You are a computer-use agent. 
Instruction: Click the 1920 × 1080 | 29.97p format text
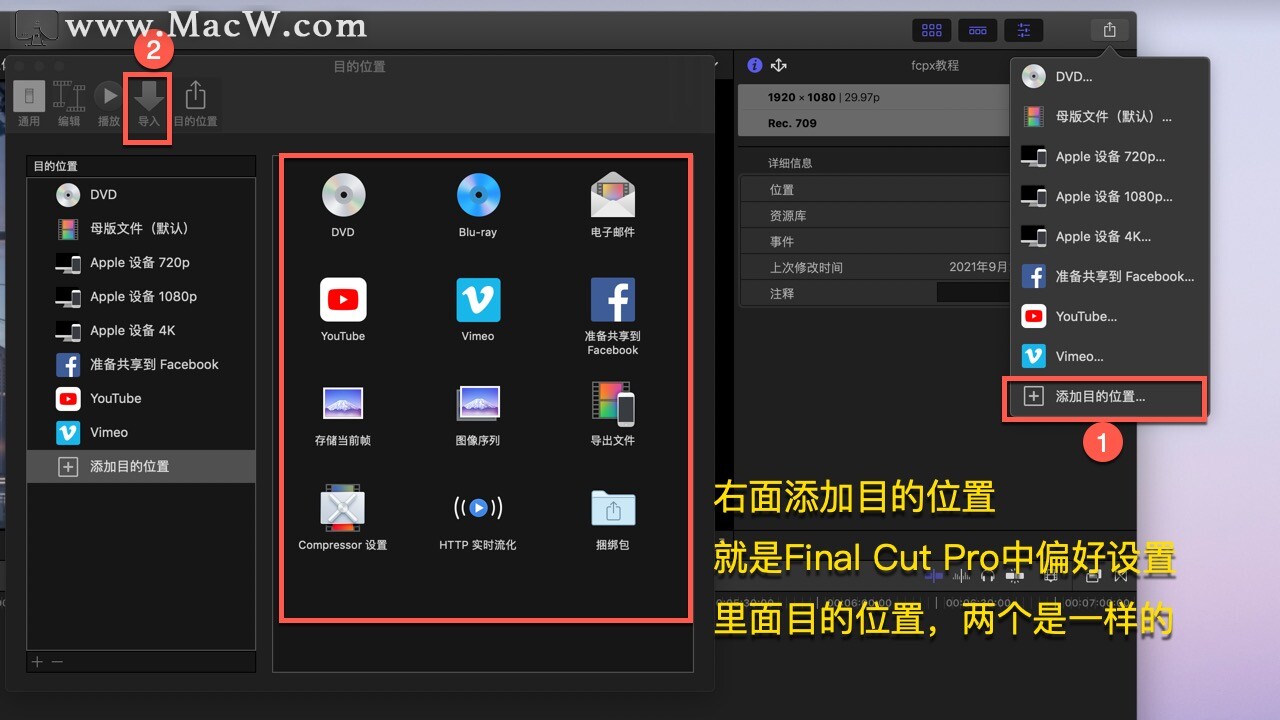[824, 98]
